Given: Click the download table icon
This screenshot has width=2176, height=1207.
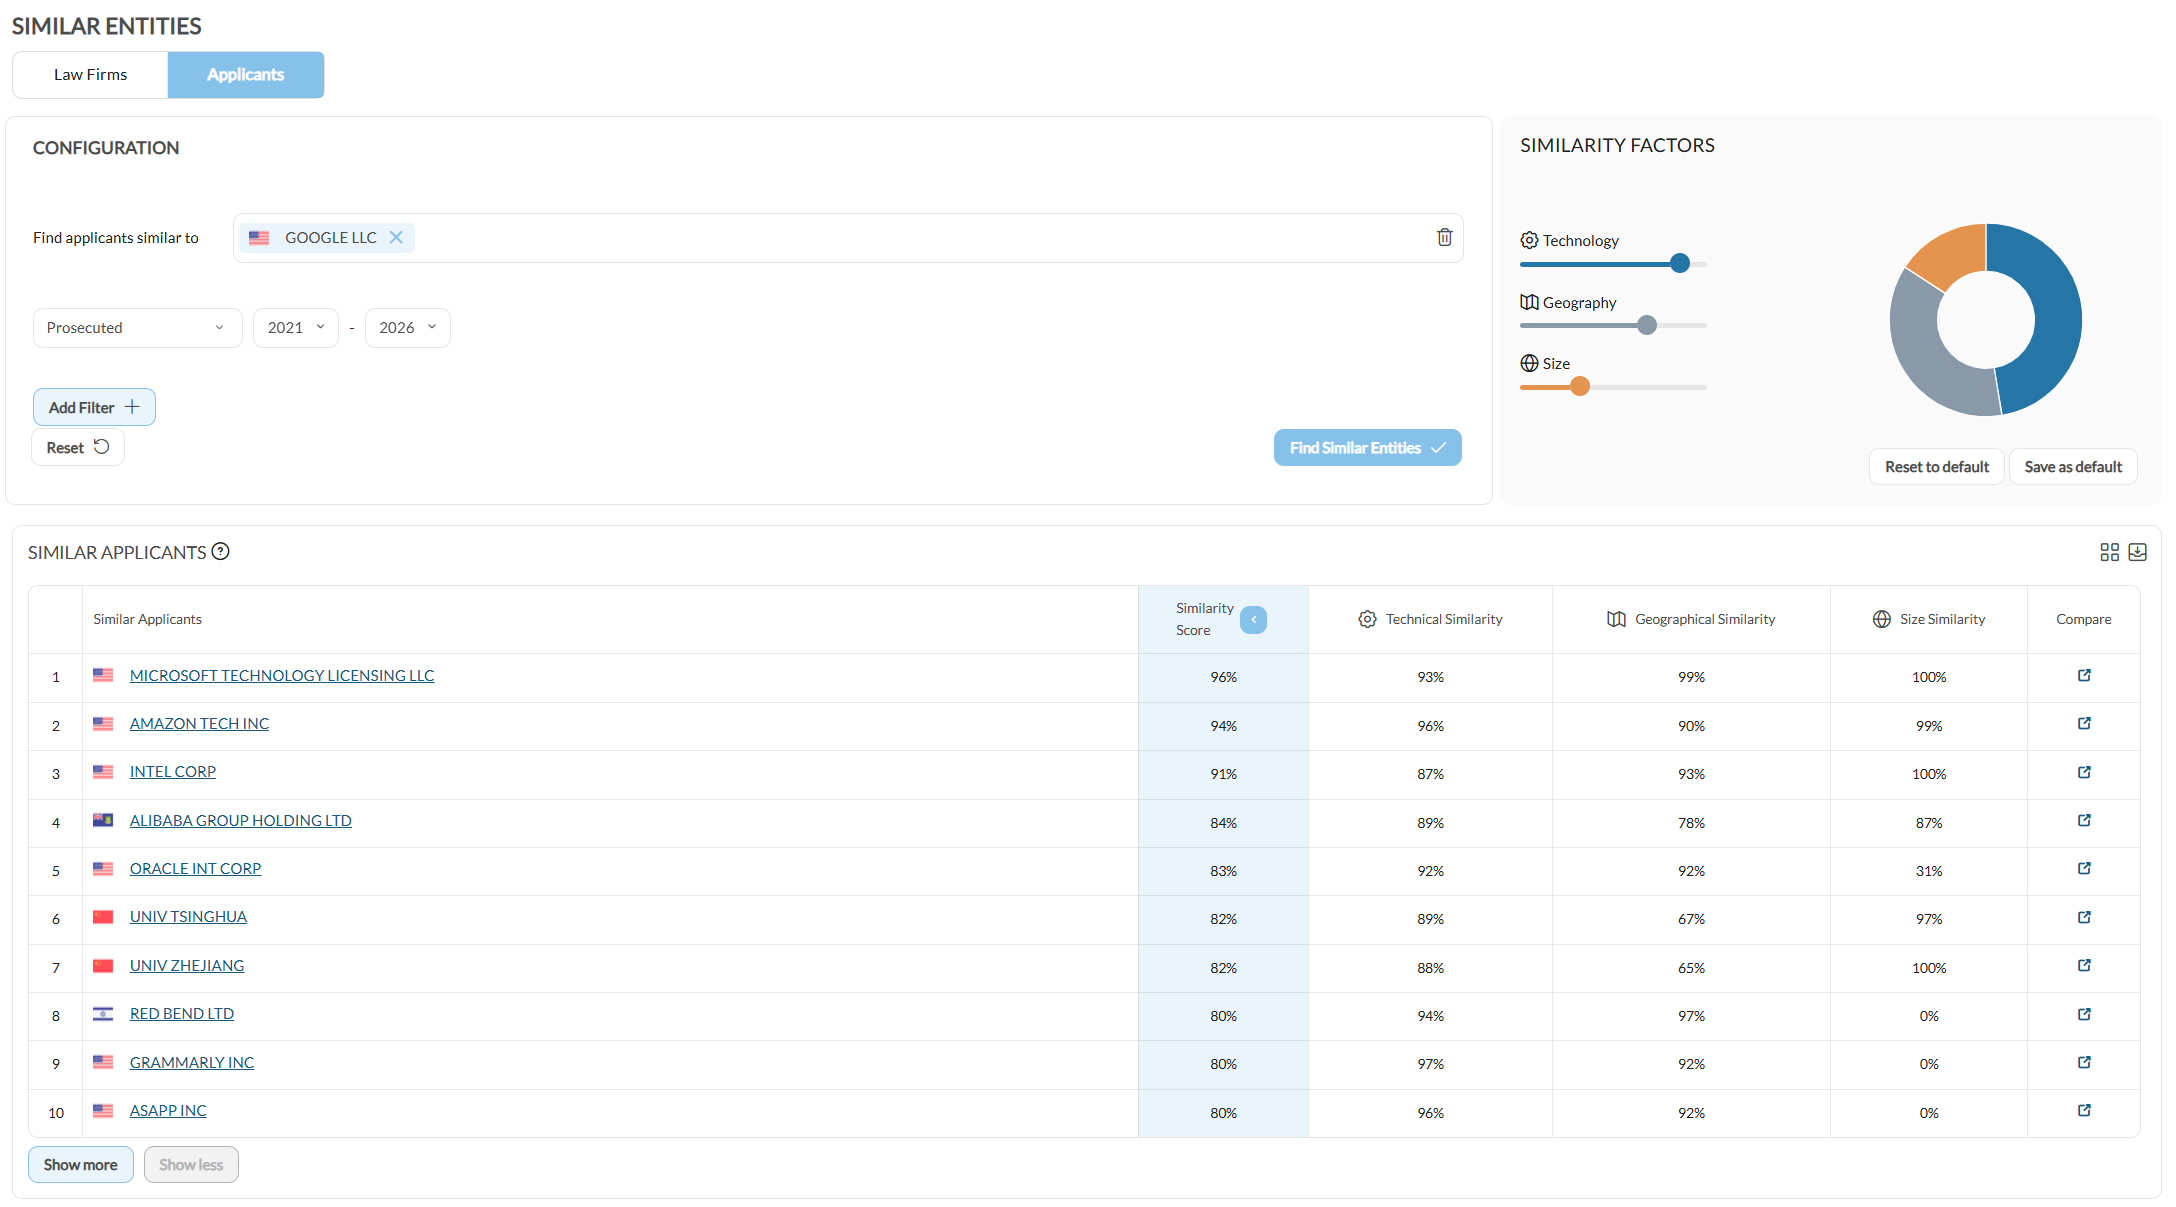Looking at the screenshot, I should pyautogui.click(x=2138, y=552).
